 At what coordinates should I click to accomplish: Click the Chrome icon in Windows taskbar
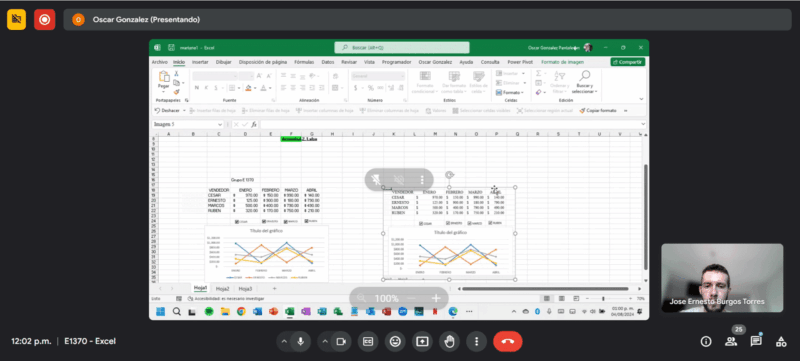click(241, 312)
